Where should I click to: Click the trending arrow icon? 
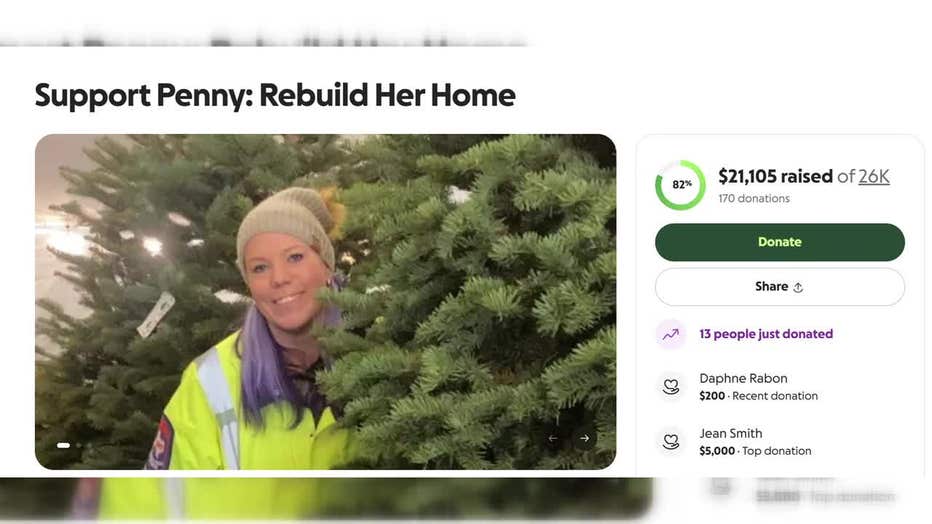[671, 334]
